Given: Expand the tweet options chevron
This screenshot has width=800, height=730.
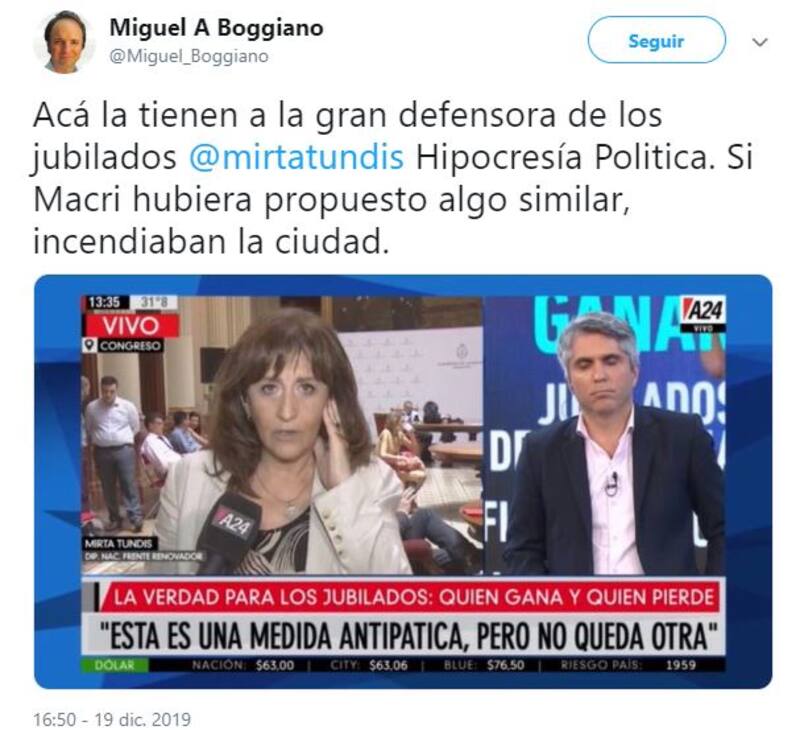Looking at the screenshot, I should 760,42.
